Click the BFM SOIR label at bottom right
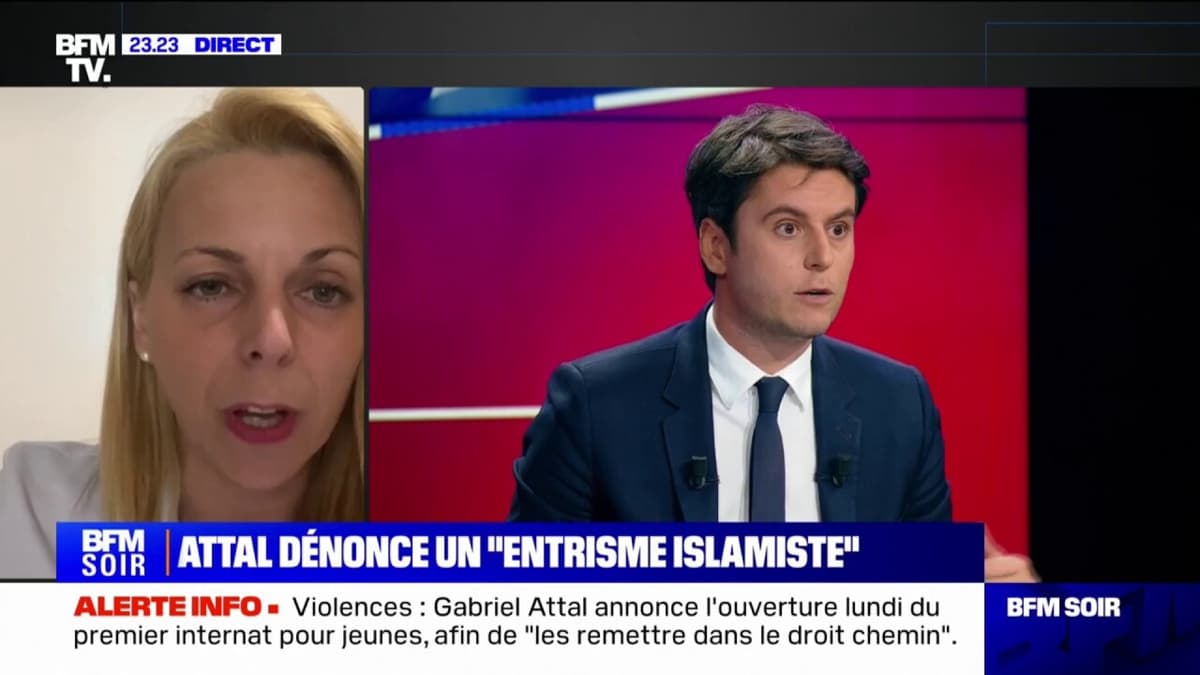1200x675 pixels. (x=1063, y=607)
